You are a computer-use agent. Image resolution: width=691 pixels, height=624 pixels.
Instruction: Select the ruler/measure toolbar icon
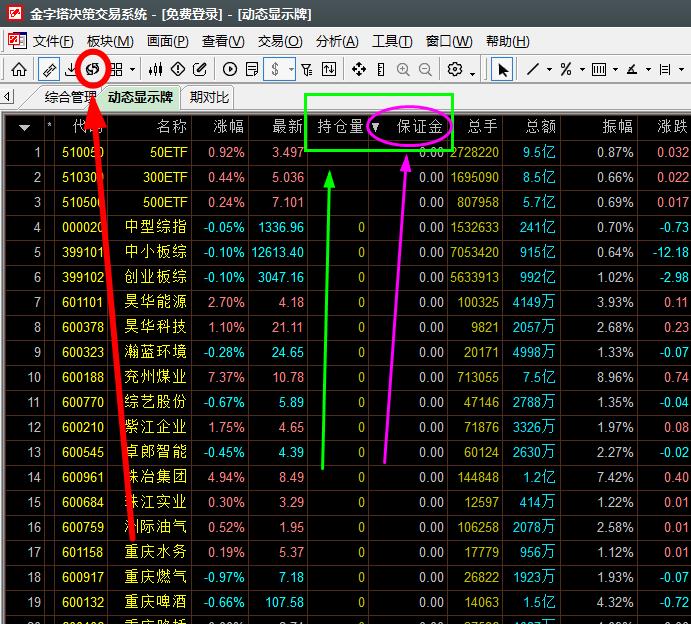[x=49, y=70]
